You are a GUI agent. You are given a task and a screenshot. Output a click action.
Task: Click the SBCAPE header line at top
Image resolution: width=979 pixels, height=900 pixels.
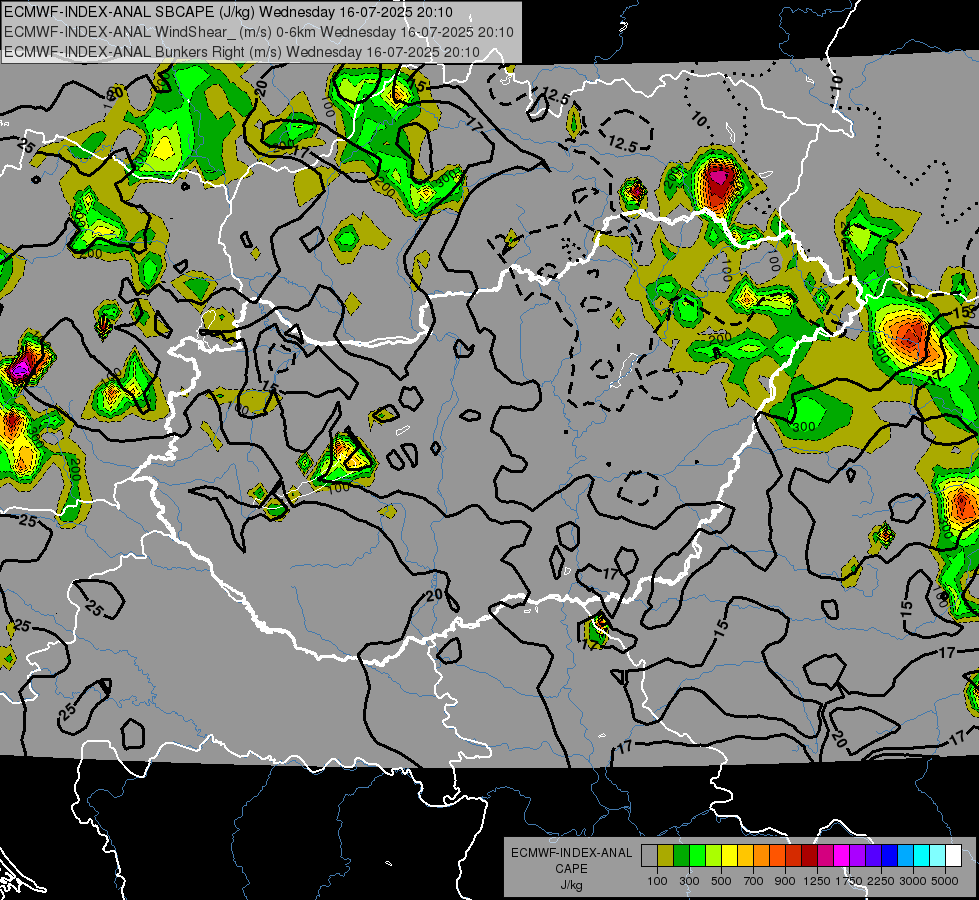pyautogui.click(x=229, y=12)
